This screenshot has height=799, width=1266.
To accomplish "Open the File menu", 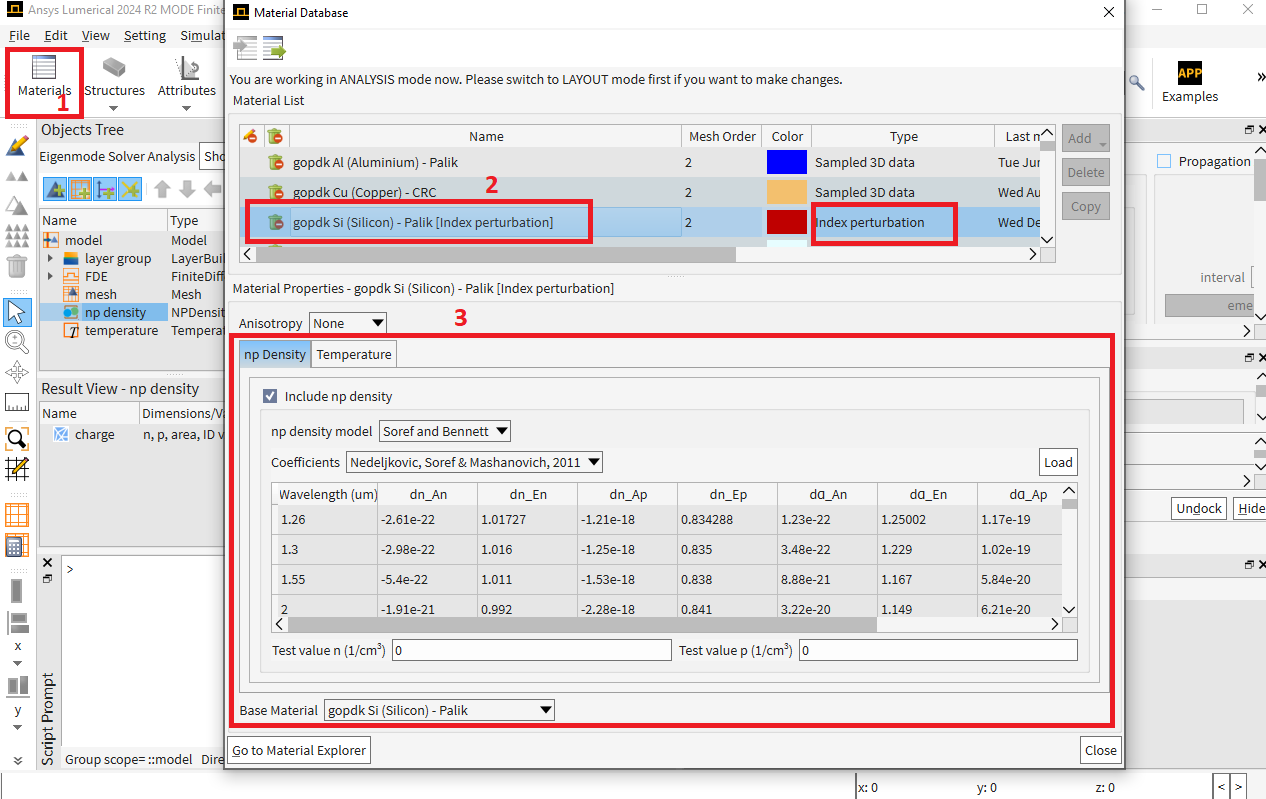I will (19, 35).
